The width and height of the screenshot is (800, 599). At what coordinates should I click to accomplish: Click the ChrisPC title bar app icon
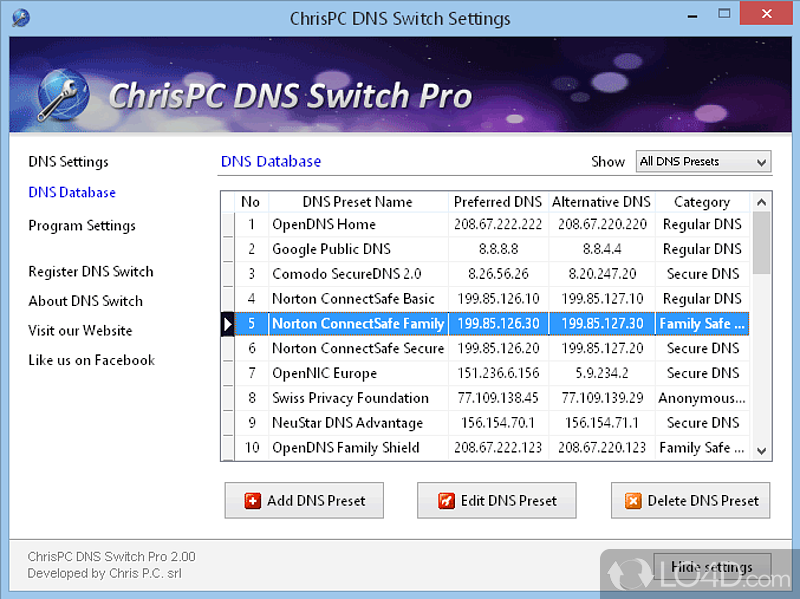tap(21, 18)
